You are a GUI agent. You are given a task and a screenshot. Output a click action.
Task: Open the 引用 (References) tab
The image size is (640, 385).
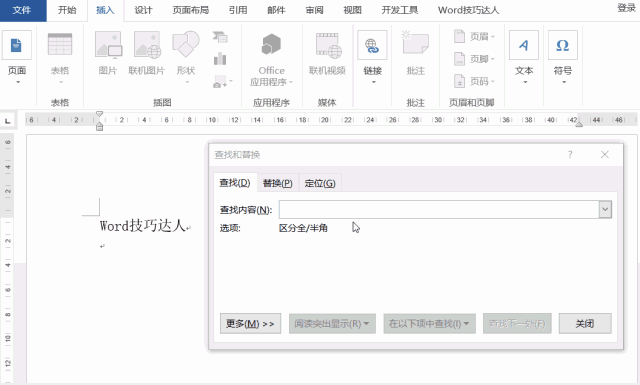coord(238,10)
